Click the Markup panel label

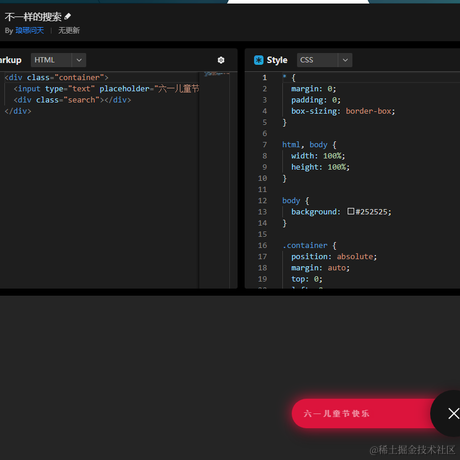(x=11, y=60)
